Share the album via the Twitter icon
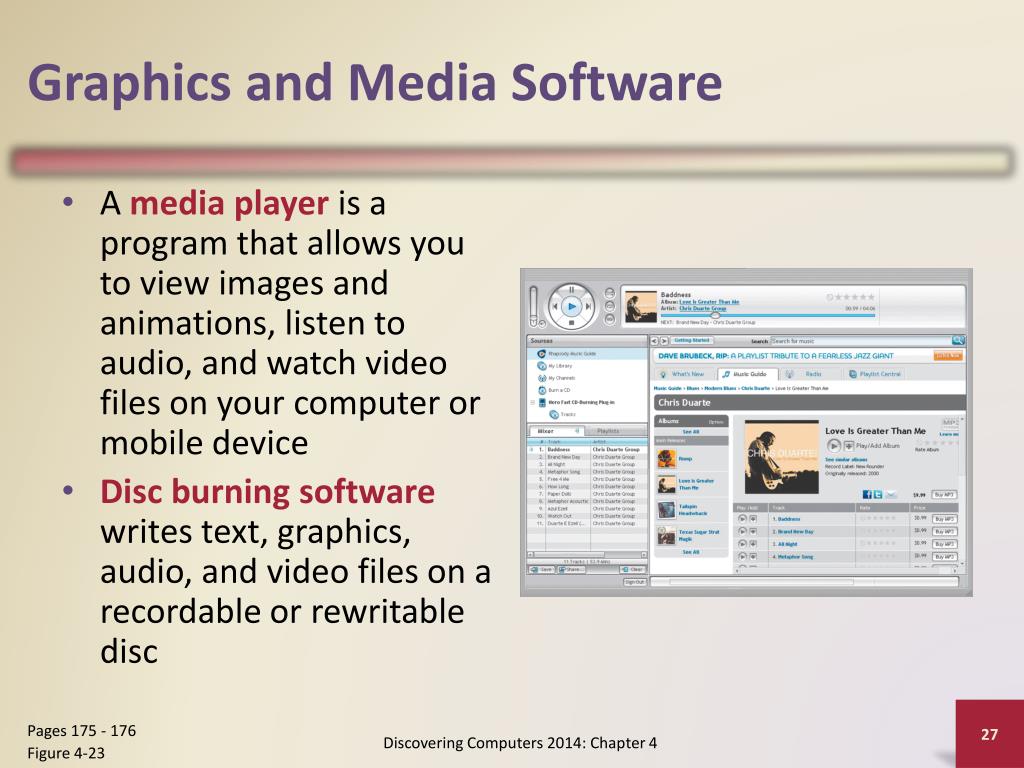Screen dimensions: 1024x768 (878, 494)
